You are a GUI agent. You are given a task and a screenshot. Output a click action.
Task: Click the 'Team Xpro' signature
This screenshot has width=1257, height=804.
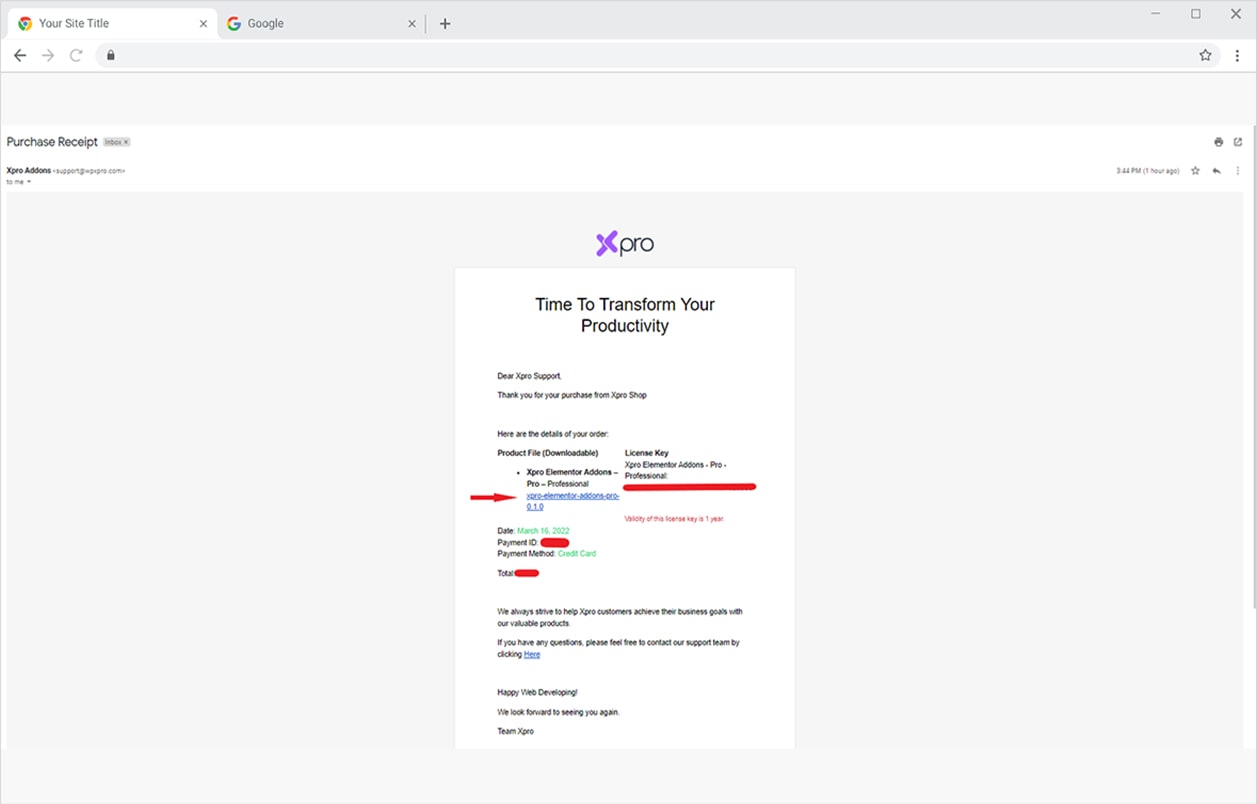(515, 731)
